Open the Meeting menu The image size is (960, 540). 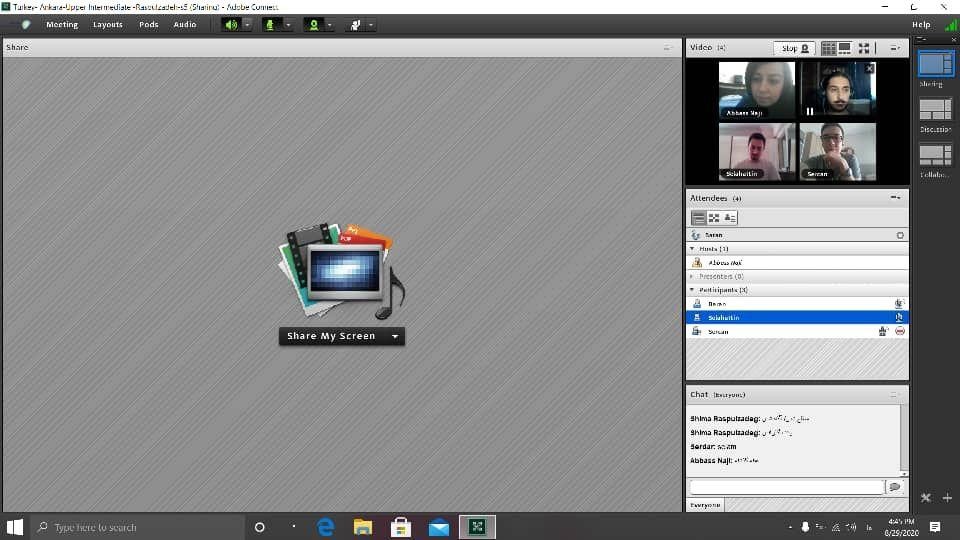61,24
